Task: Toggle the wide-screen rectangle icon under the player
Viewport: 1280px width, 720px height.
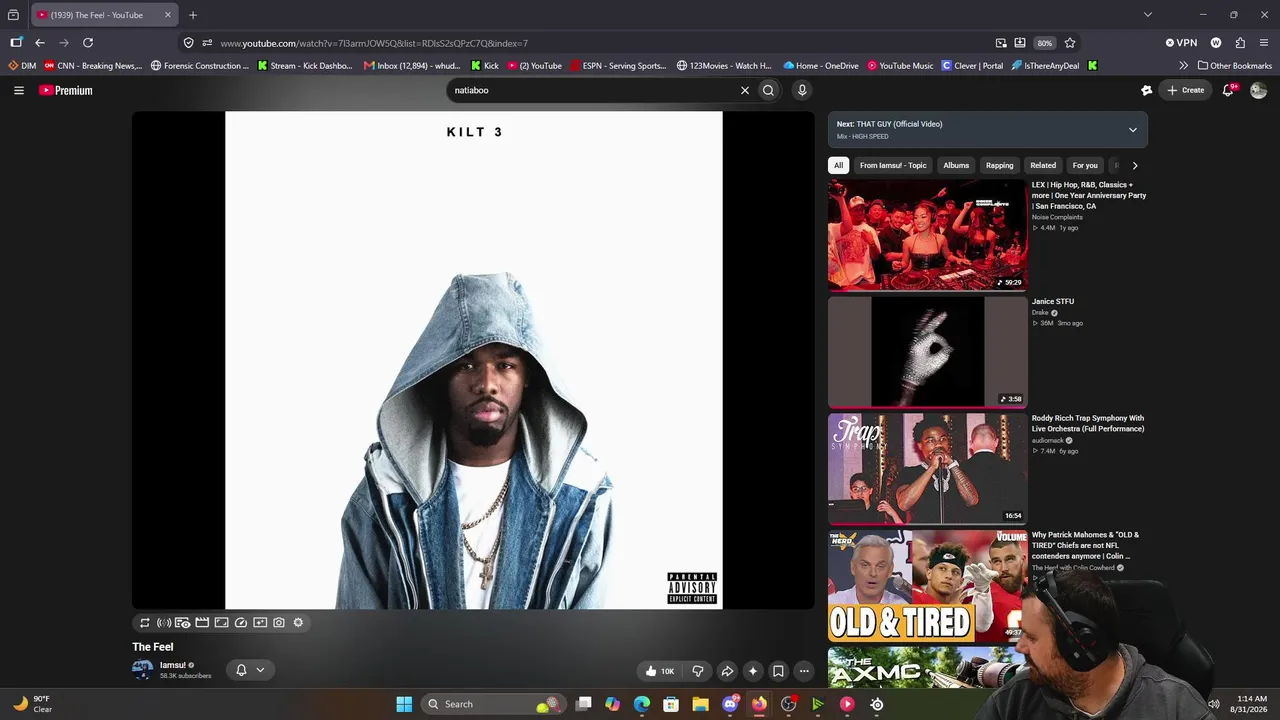Action: pyautogui.click(x=222, y=623)
